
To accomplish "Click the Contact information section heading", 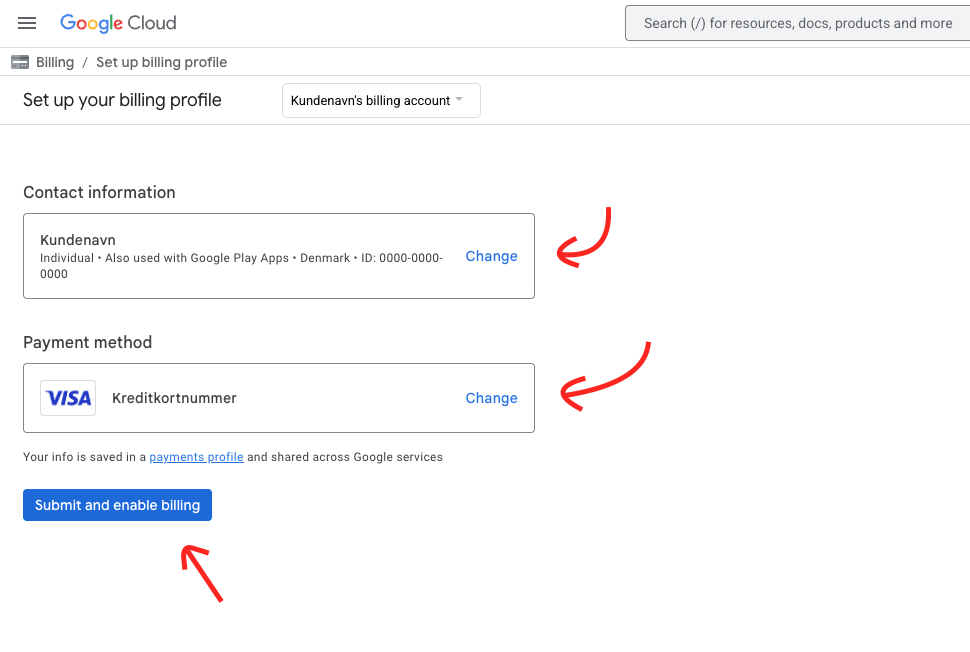I will coord(99,192).
